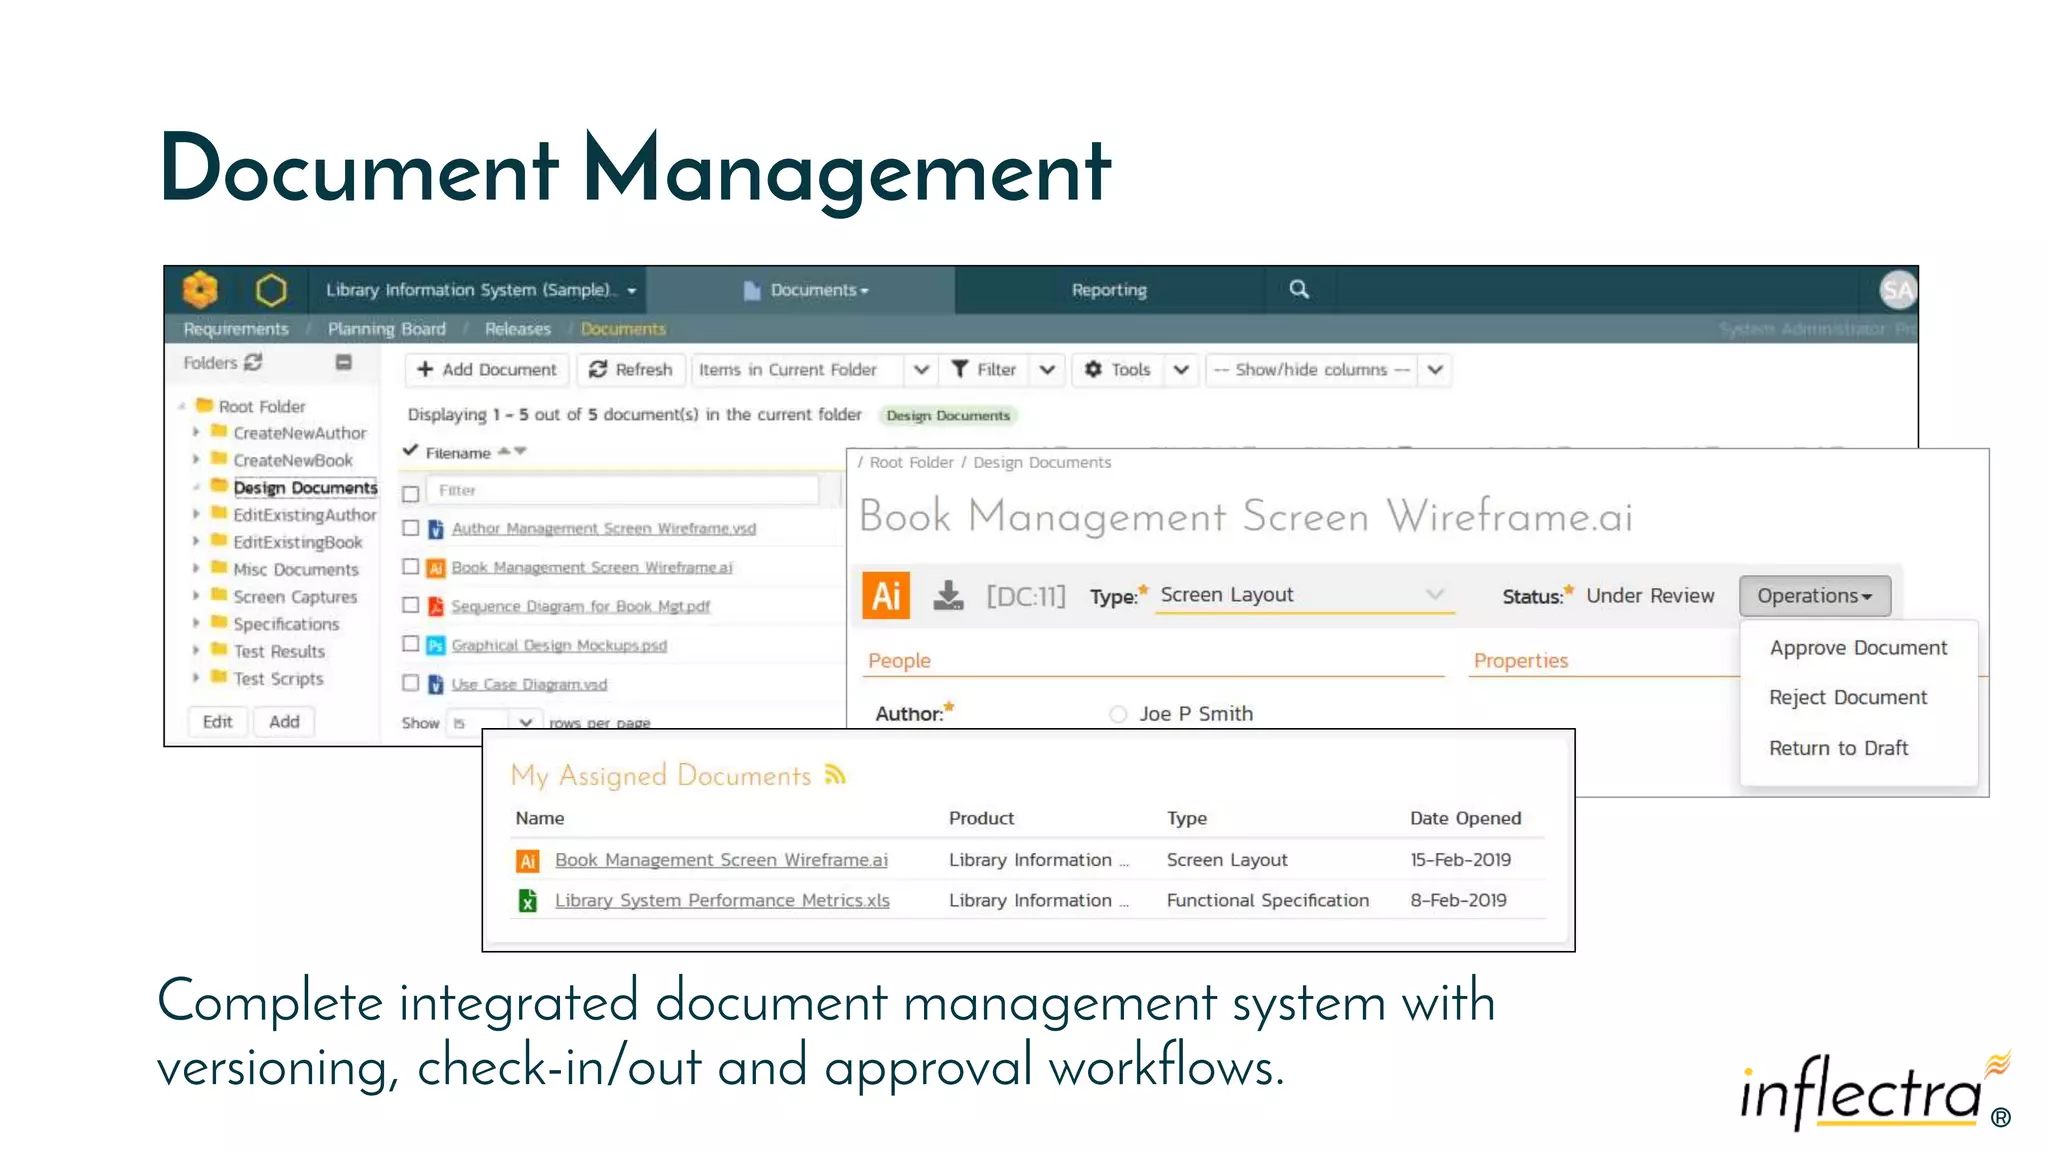Toggle the header select-all checkmark
Screen dimensions: 2048x1152
pos(410,450)
